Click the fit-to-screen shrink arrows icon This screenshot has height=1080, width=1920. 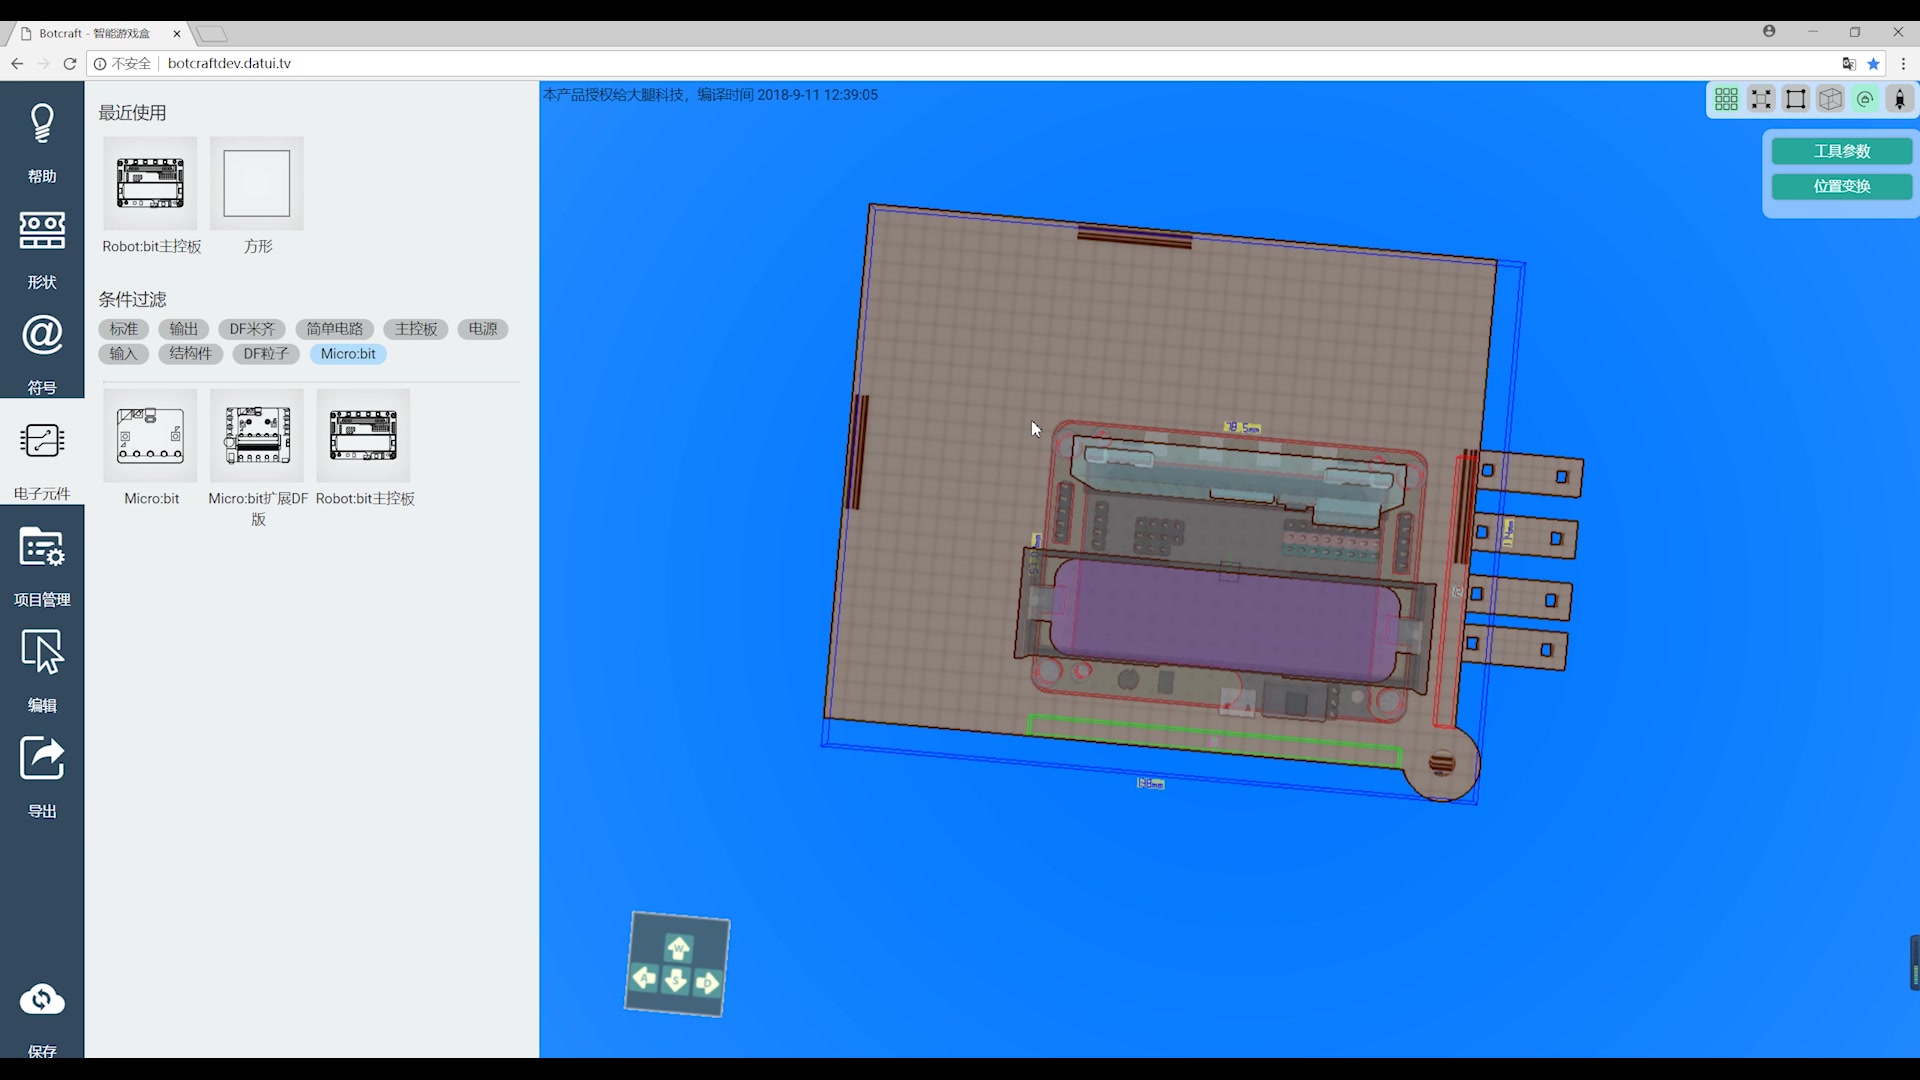point(1761,99)
